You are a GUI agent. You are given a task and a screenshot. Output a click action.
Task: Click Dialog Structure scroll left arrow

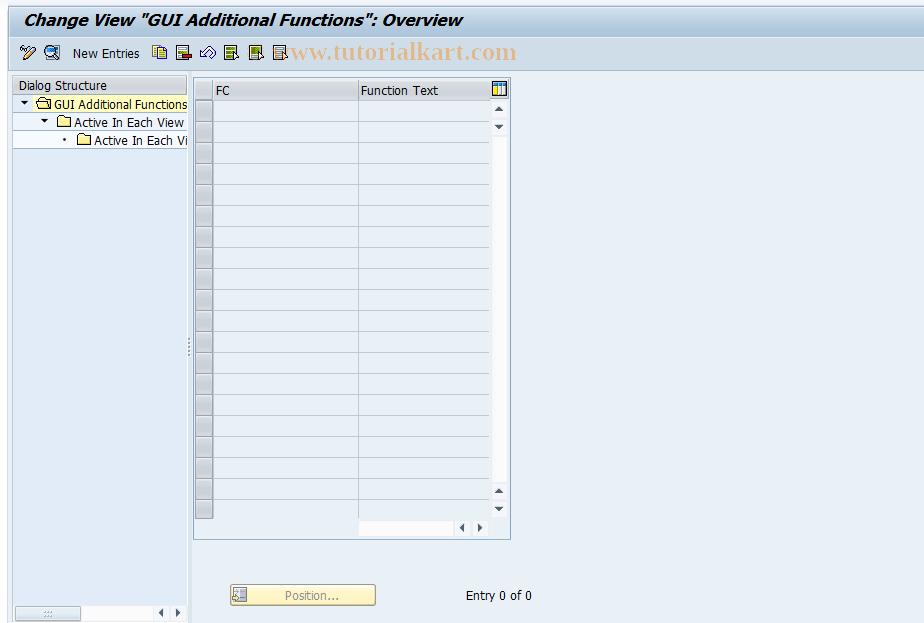point(161,613)
